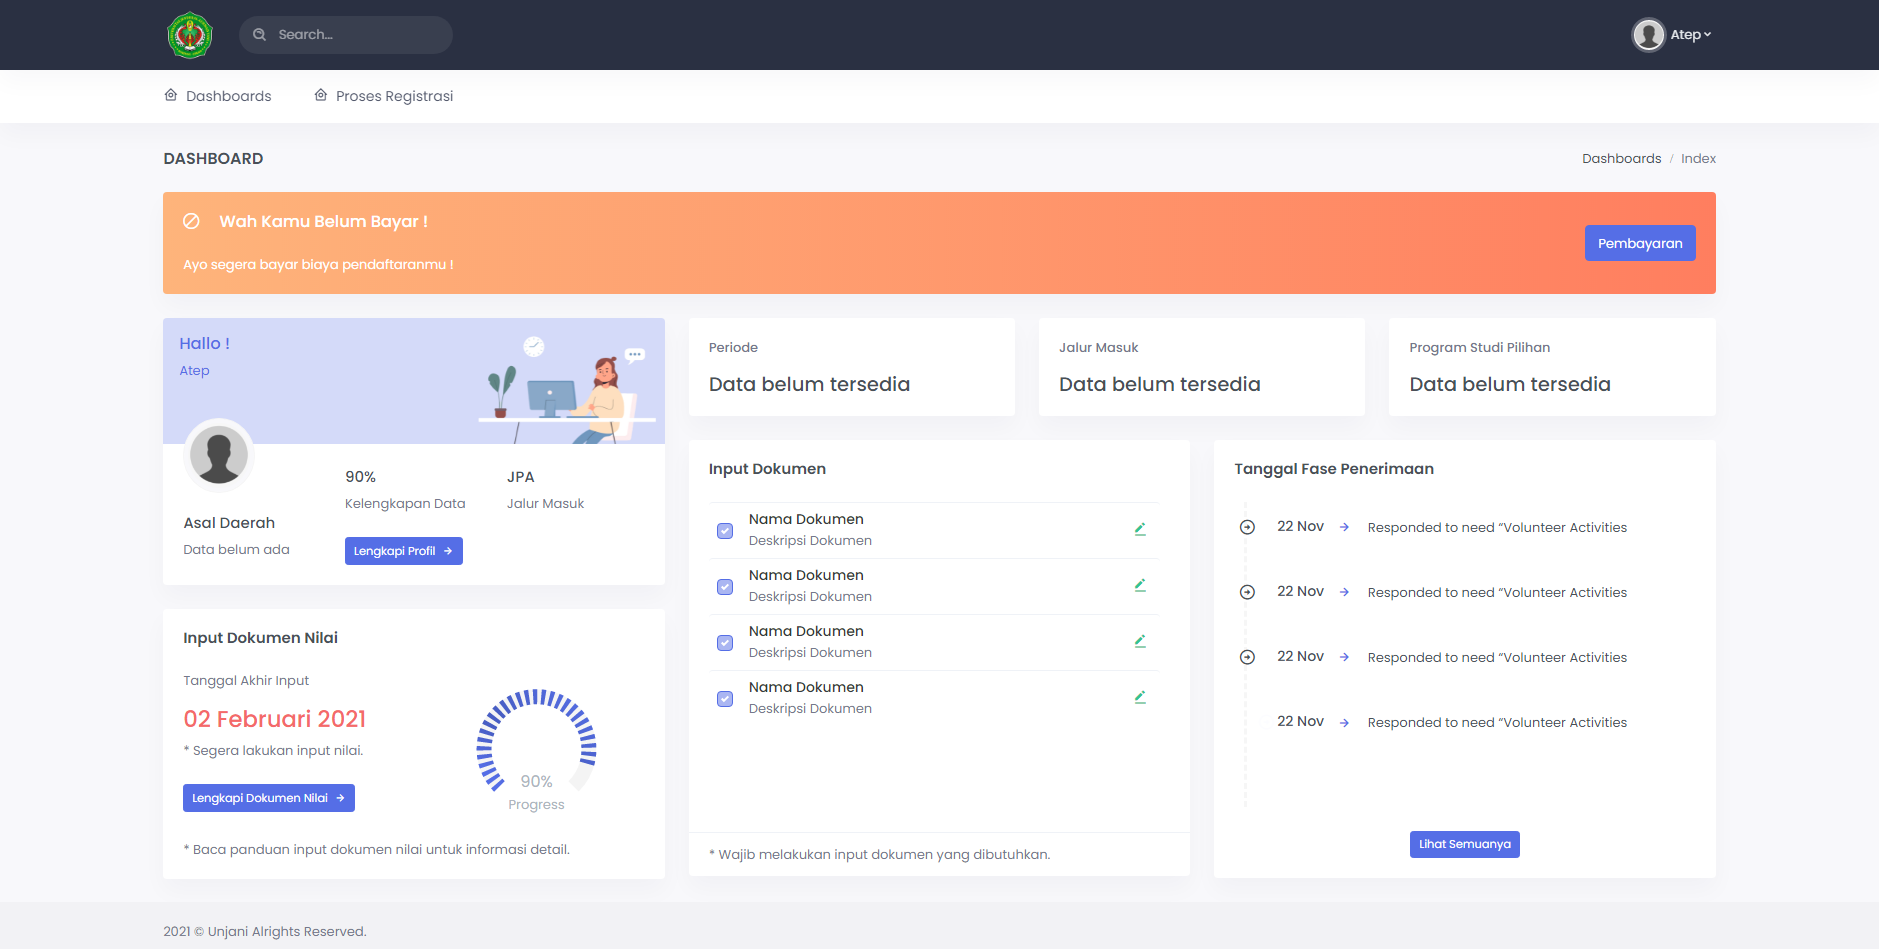Click Lengkapi Dokumen Nilai button
This screenshot has height=949, width=1879.
pyautogui.click(x=268, y=798)
